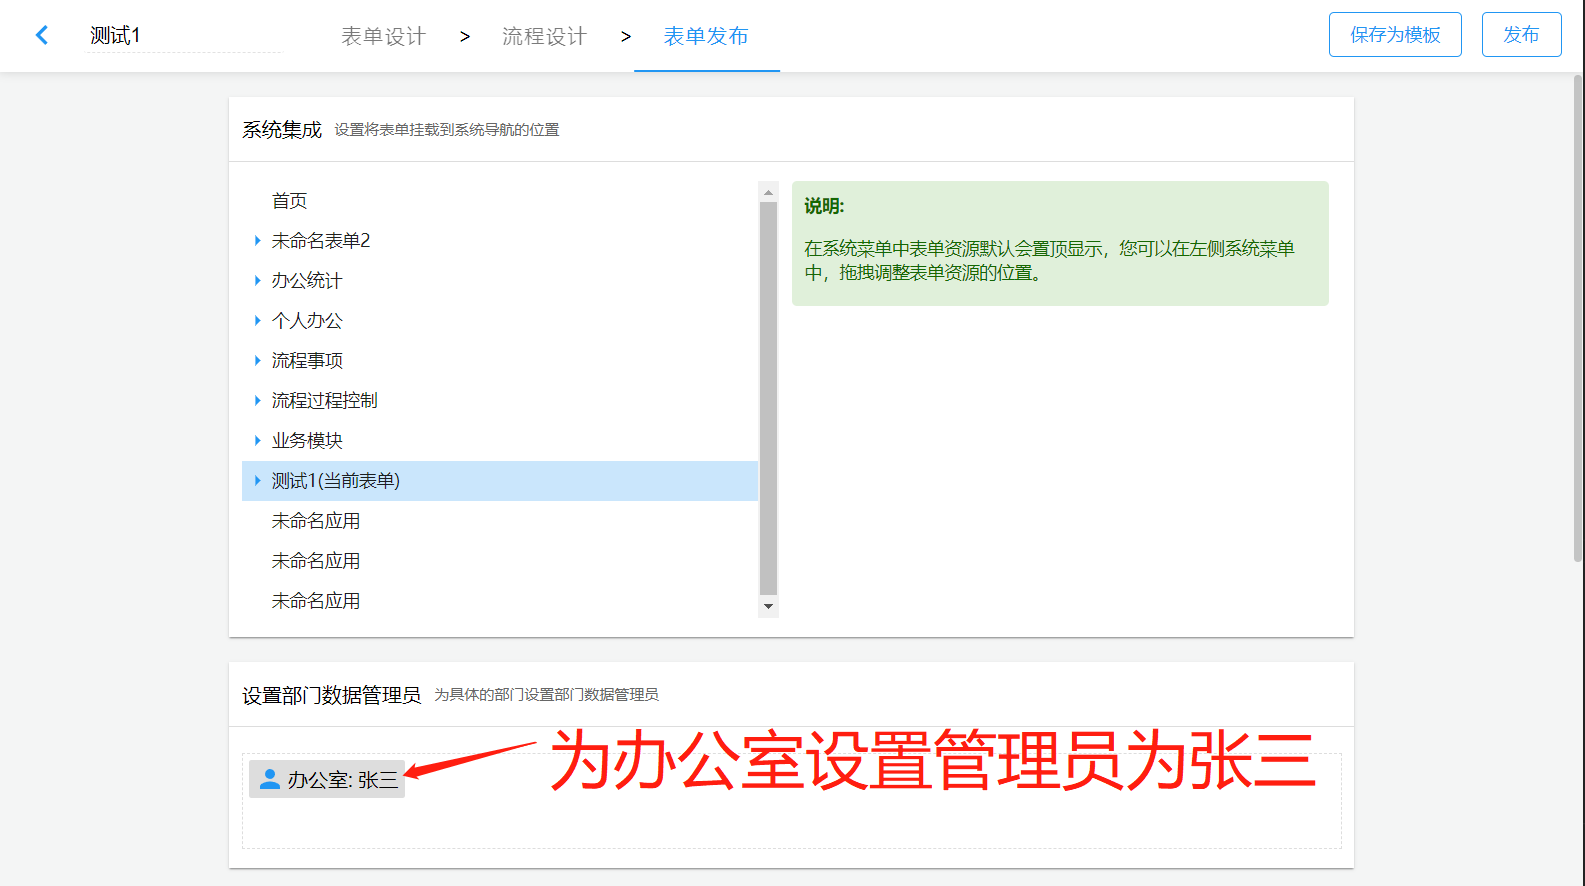Click the 办公室: 张三 manager tag
Viewport: 1585px width, 886px height.
(327, 779)
